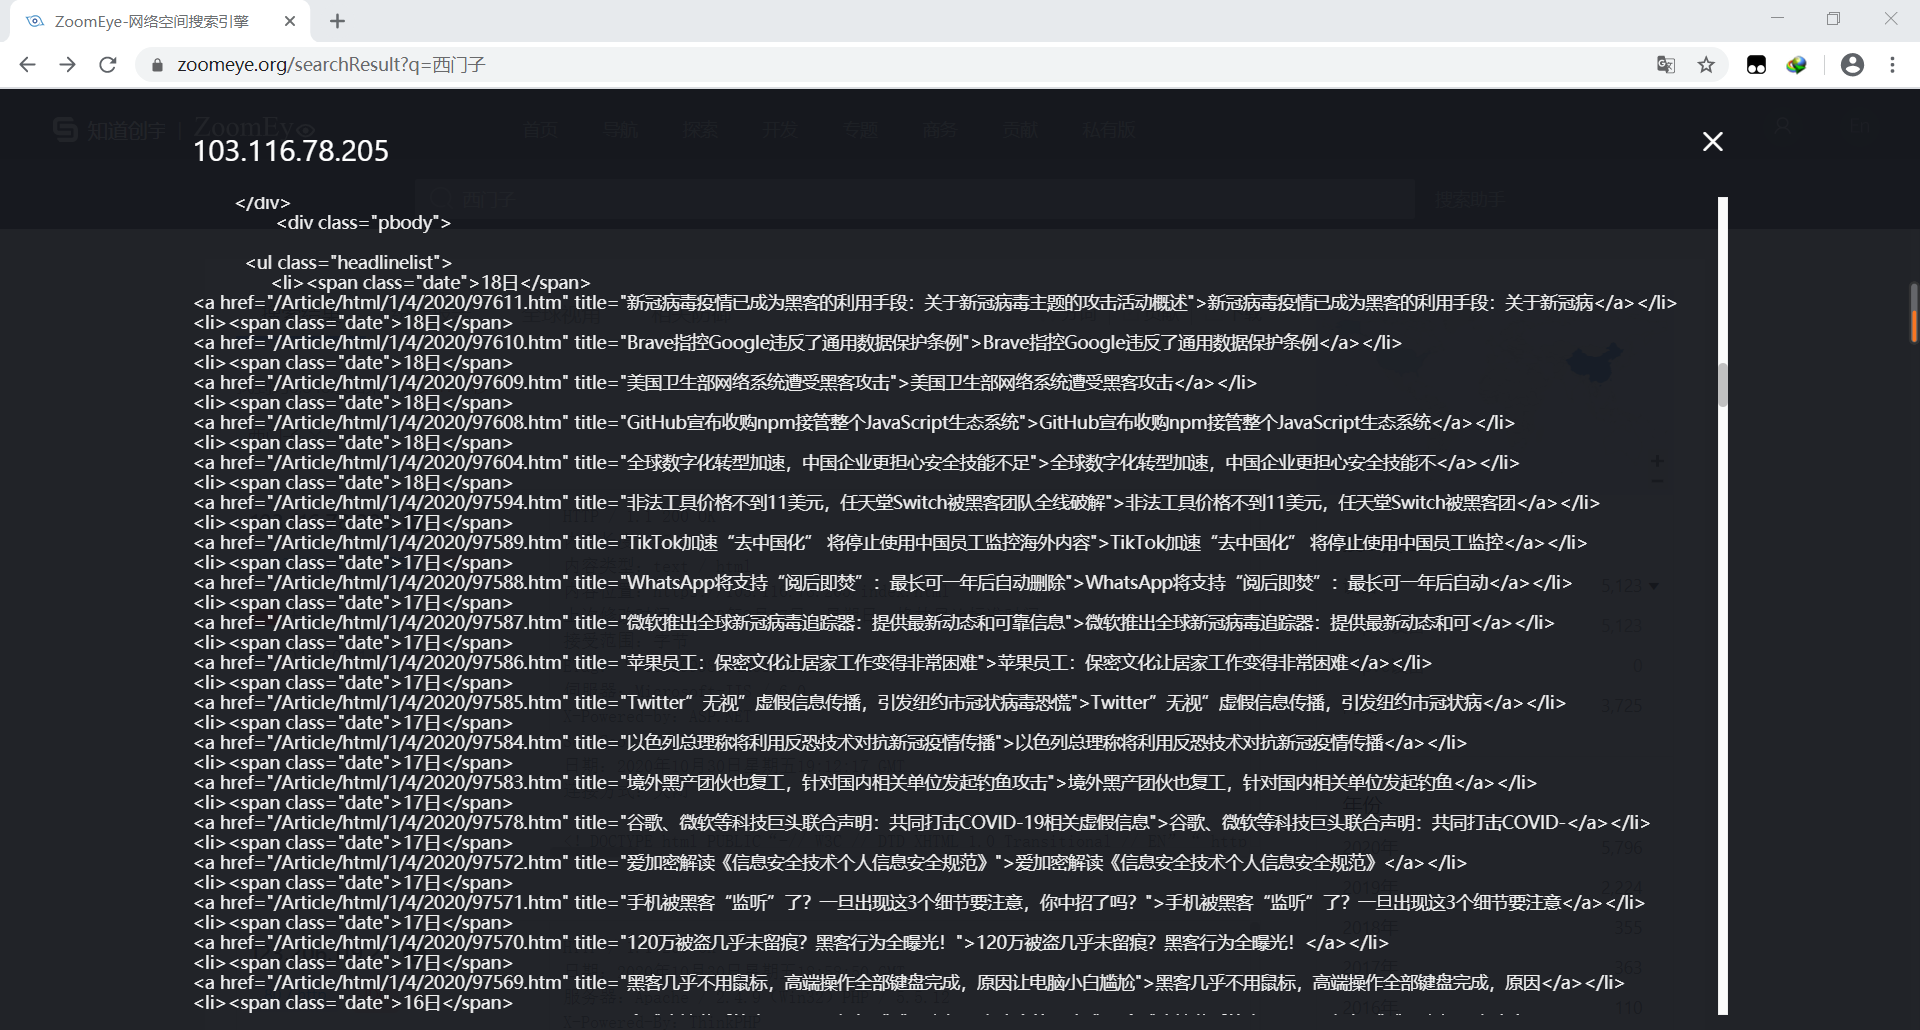Click the 手机被黑客"监听"了 line
Image resolution: width=1920 pixels, height=1030 pixels.
point(919,902)
